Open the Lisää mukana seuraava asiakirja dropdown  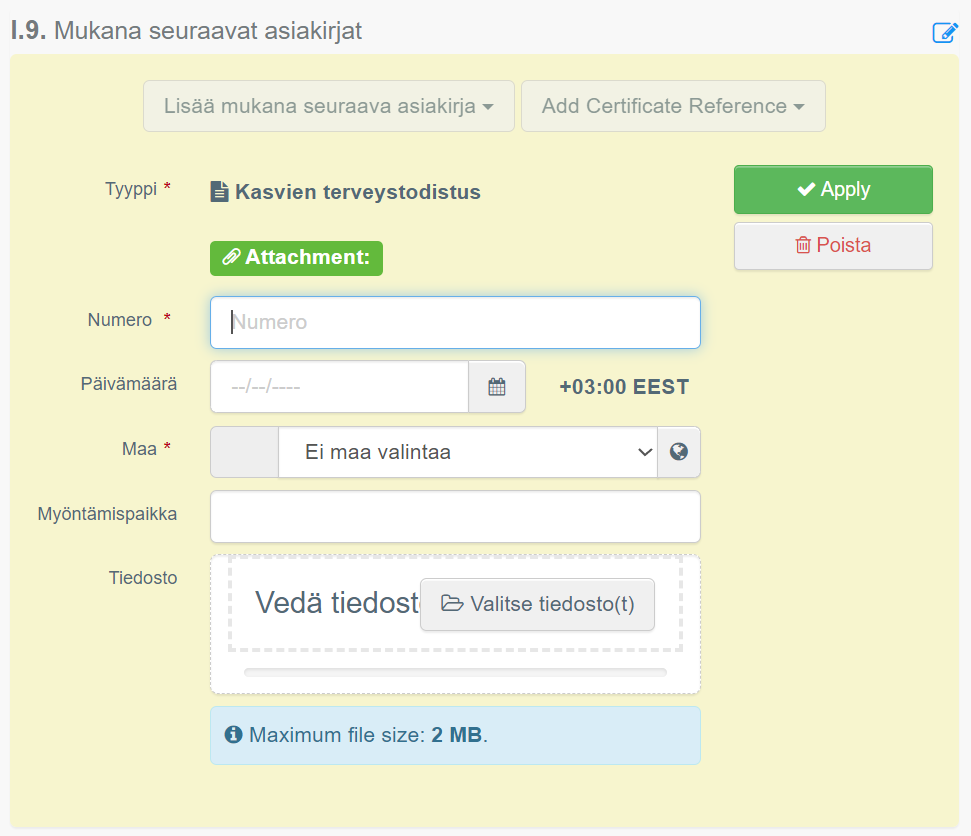(x=328, y=106)
